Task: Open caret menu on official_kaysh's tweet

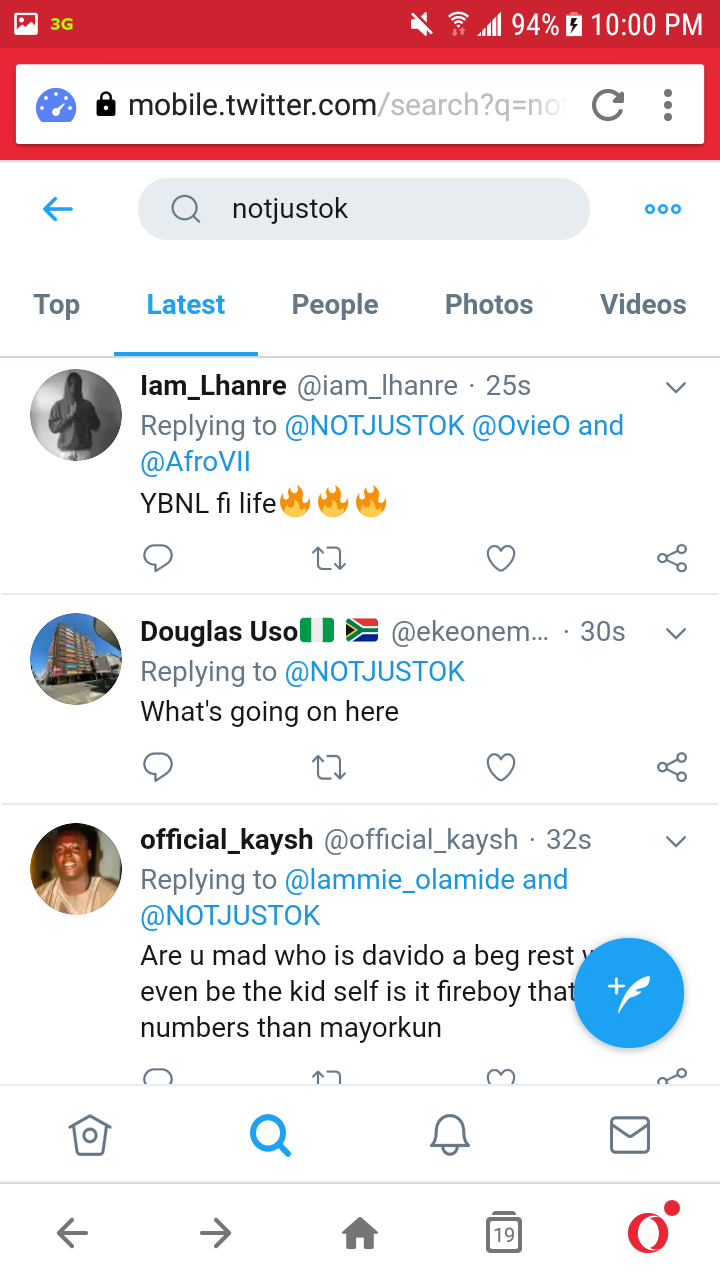Action: tap(676, 841)
